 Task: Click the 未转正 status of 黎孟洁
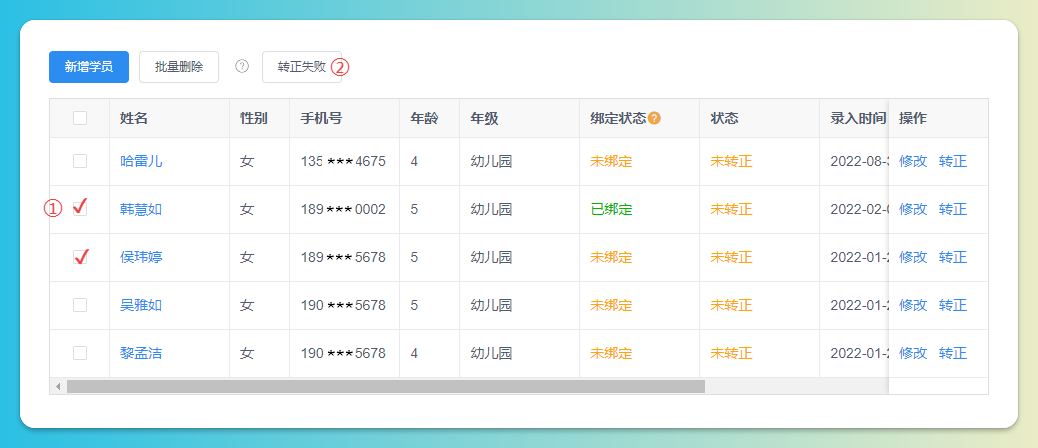pos(731,353)
